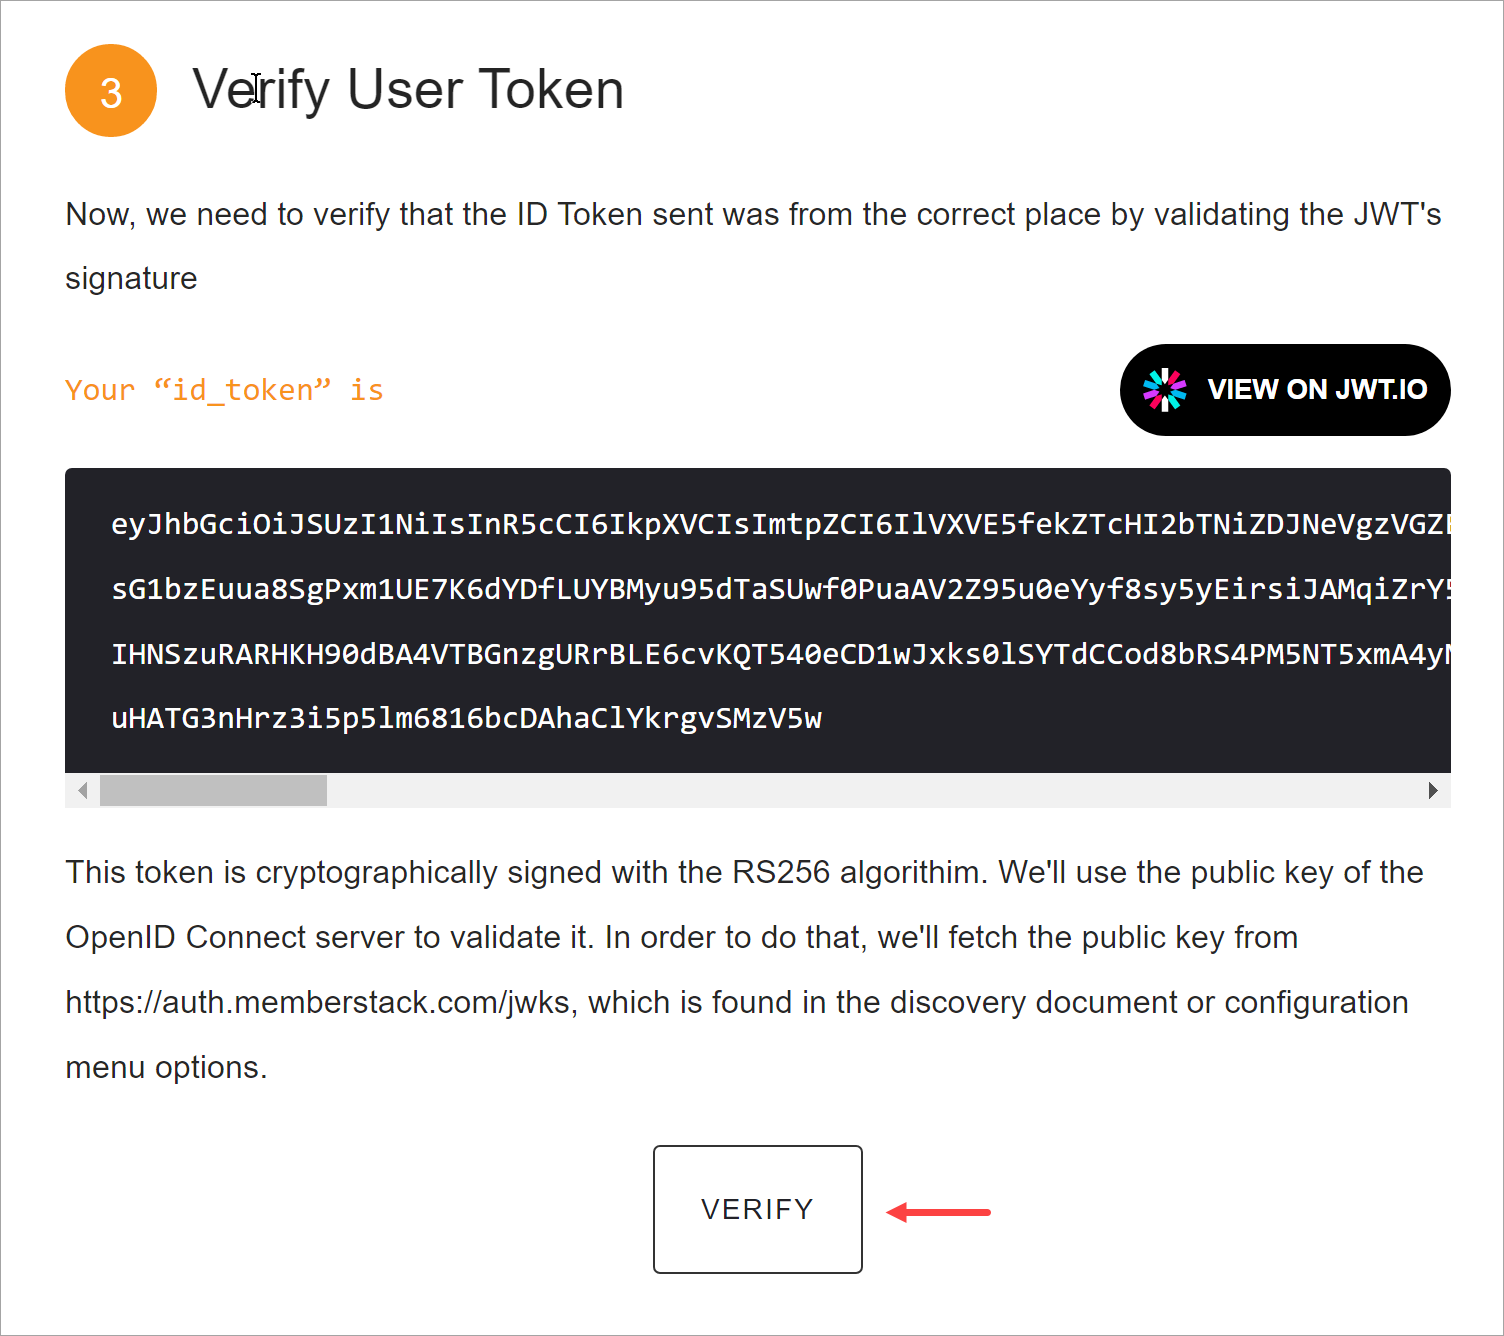Click the orange step 3 circle badge

(111, 91)
